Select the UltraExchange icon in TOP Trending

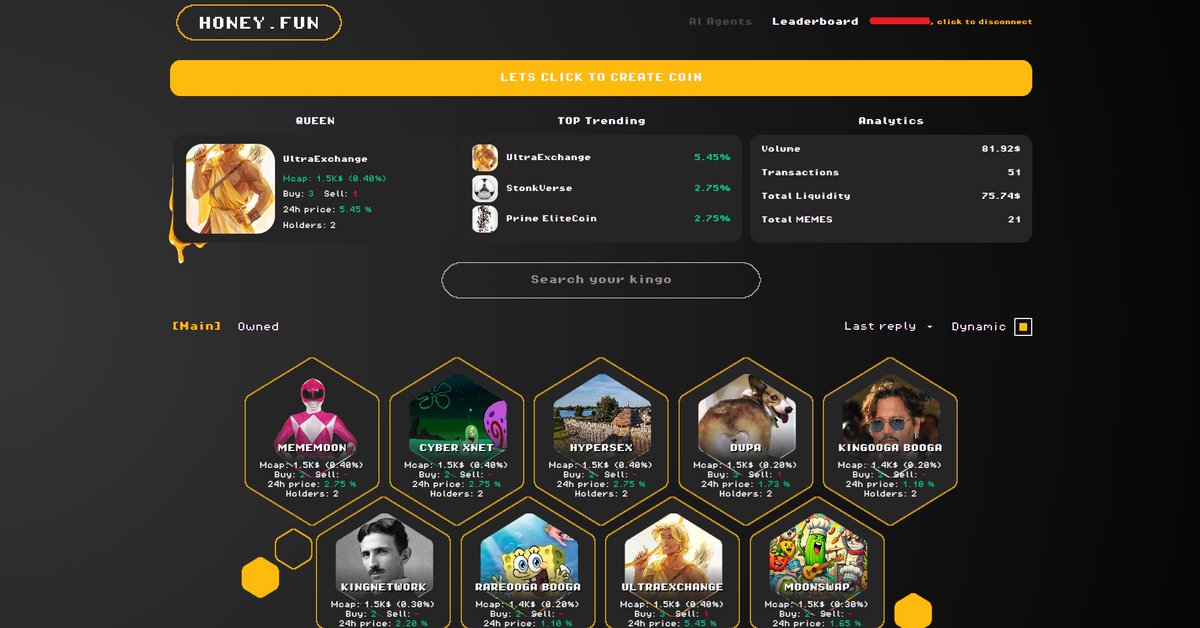[x=483, y=157]
